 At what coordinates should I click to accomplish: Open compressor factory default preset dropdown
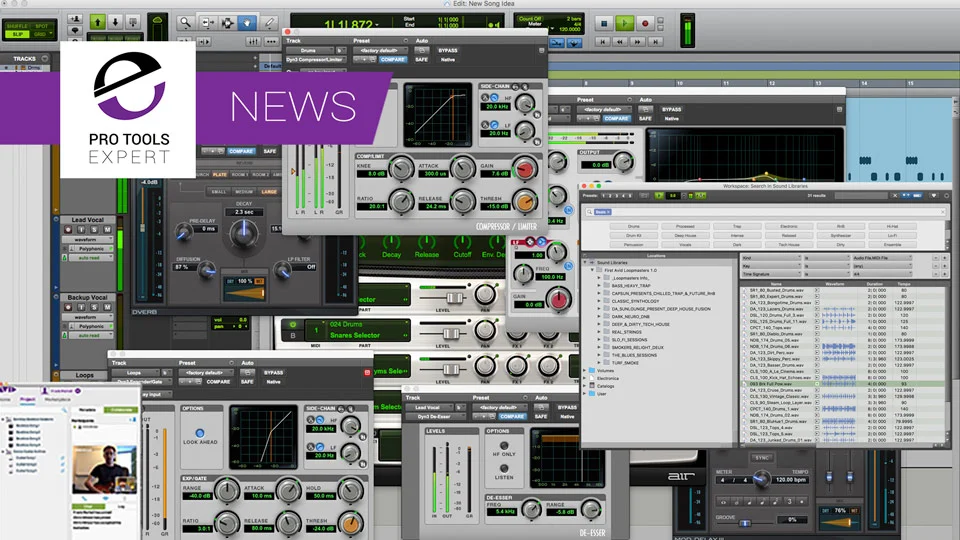pyautogui.click(x=380, y=50)
